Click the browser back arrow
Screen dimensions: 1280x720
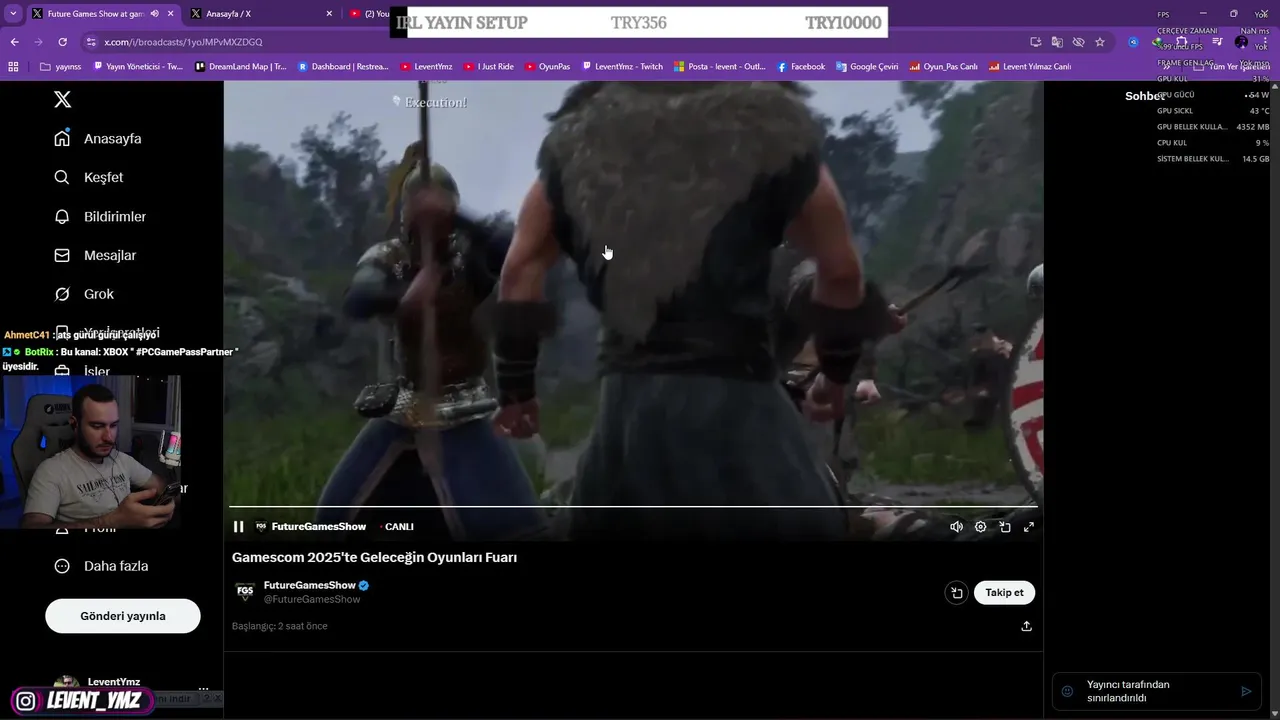(x=14, y=42)
